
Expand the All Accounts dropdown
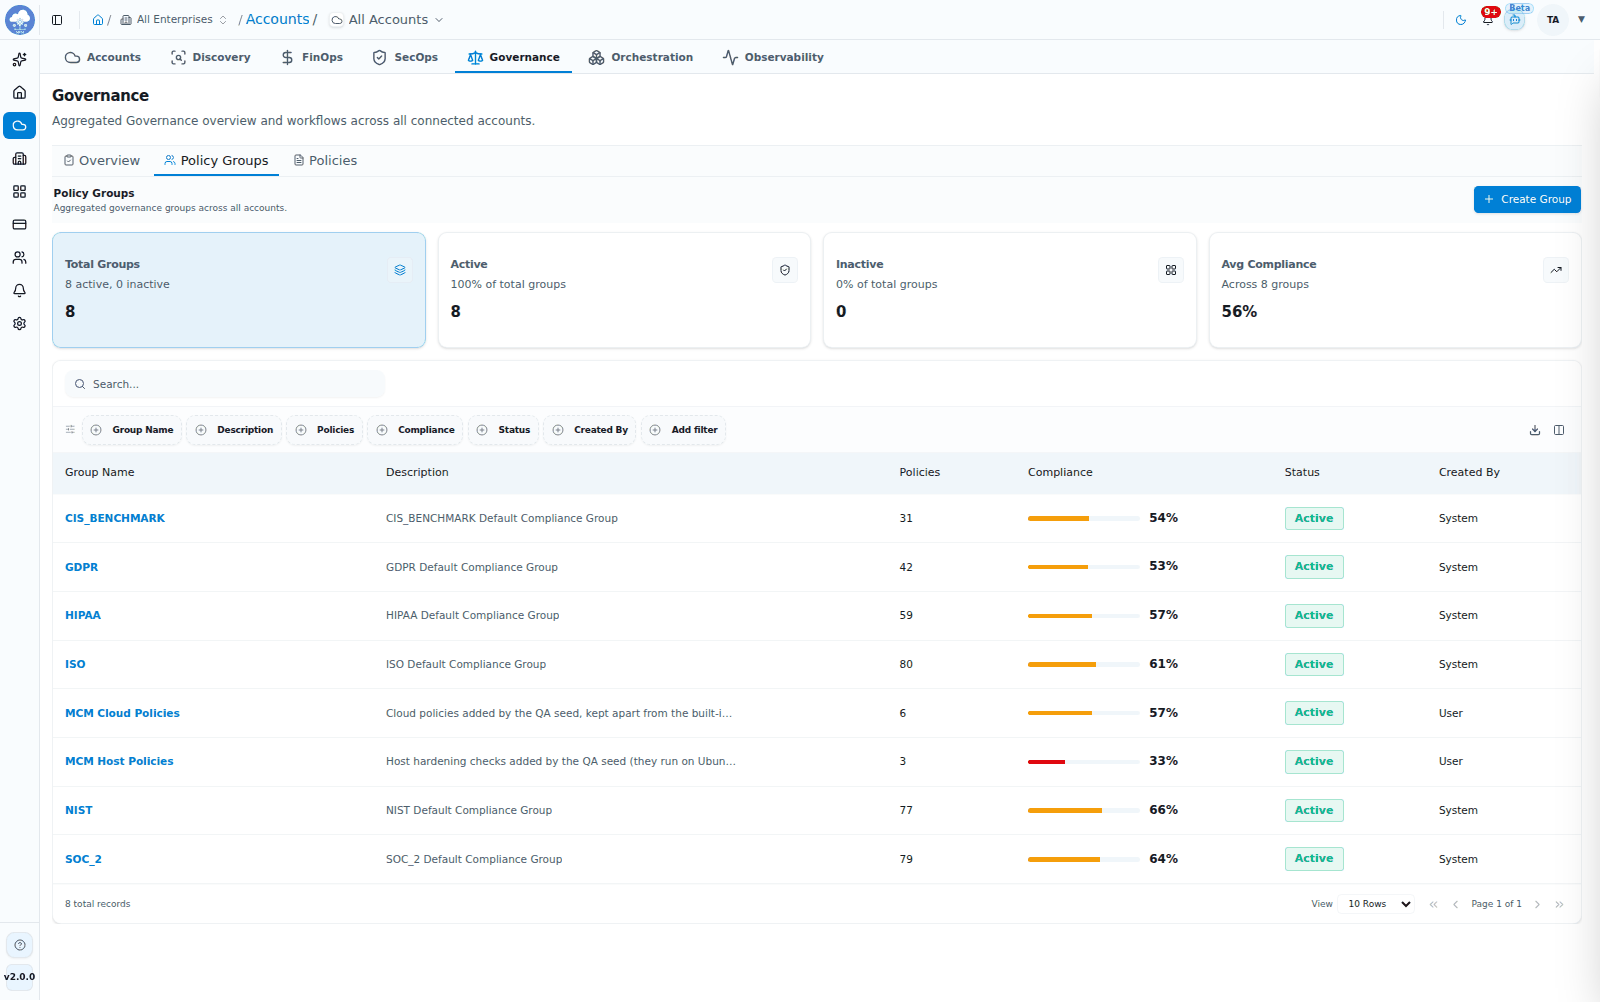[x=387, y=20]
